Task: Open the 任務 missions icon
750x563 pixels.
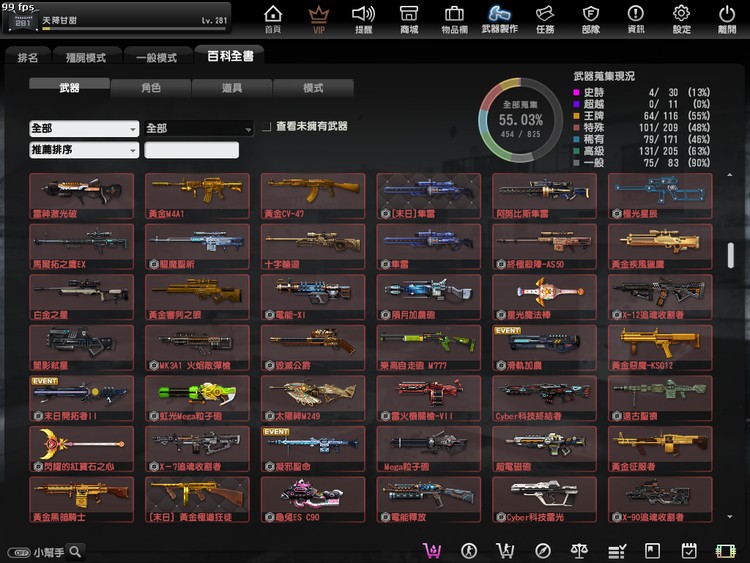Action: [x=545, y=19]
